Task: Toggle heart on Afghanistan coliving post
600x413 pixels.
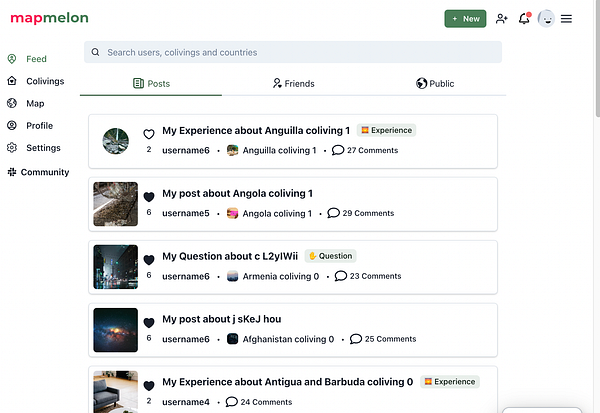Action: click(x=149, y=323)
